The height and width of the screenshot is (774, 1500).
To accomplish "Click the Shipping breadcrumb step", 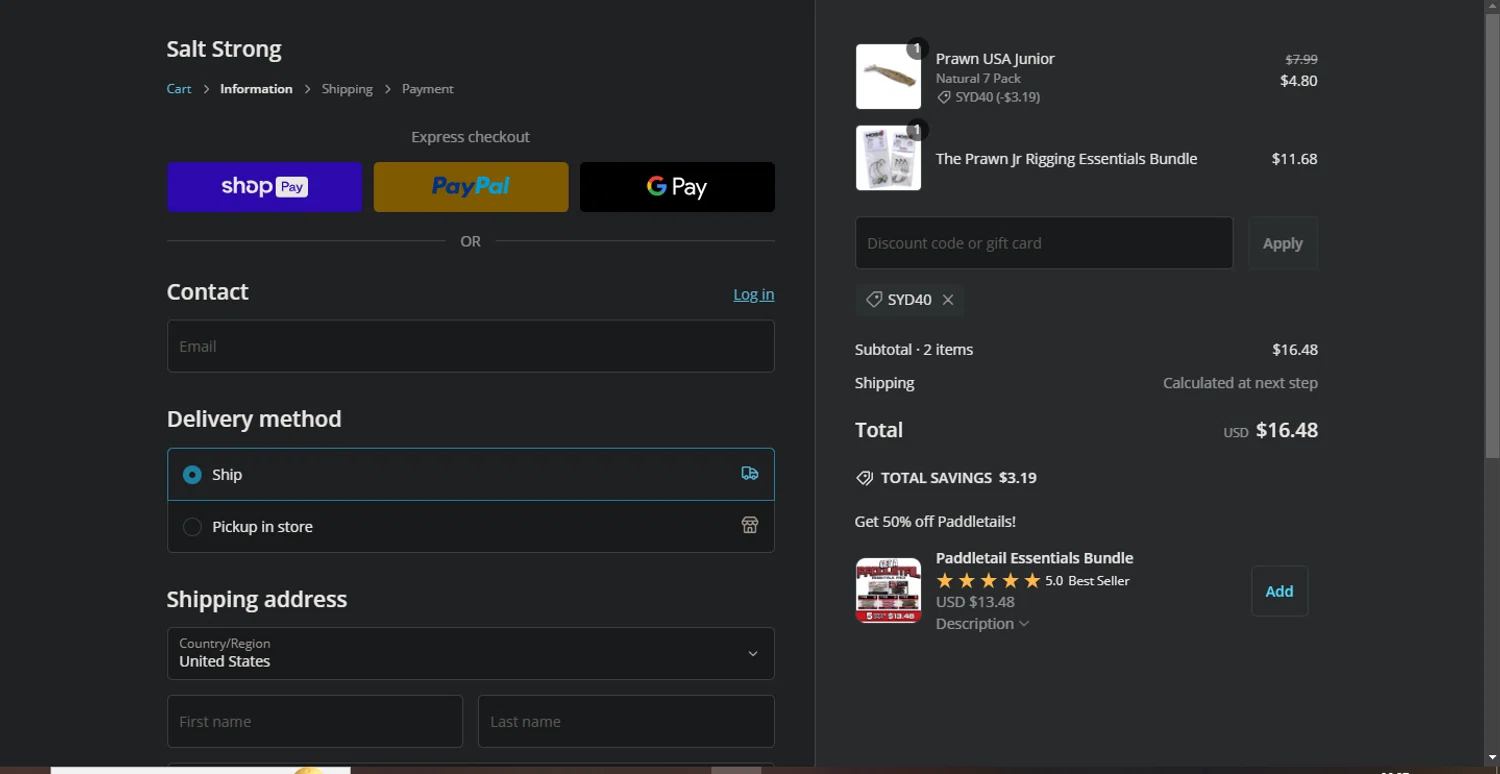I will pos(347,89).
